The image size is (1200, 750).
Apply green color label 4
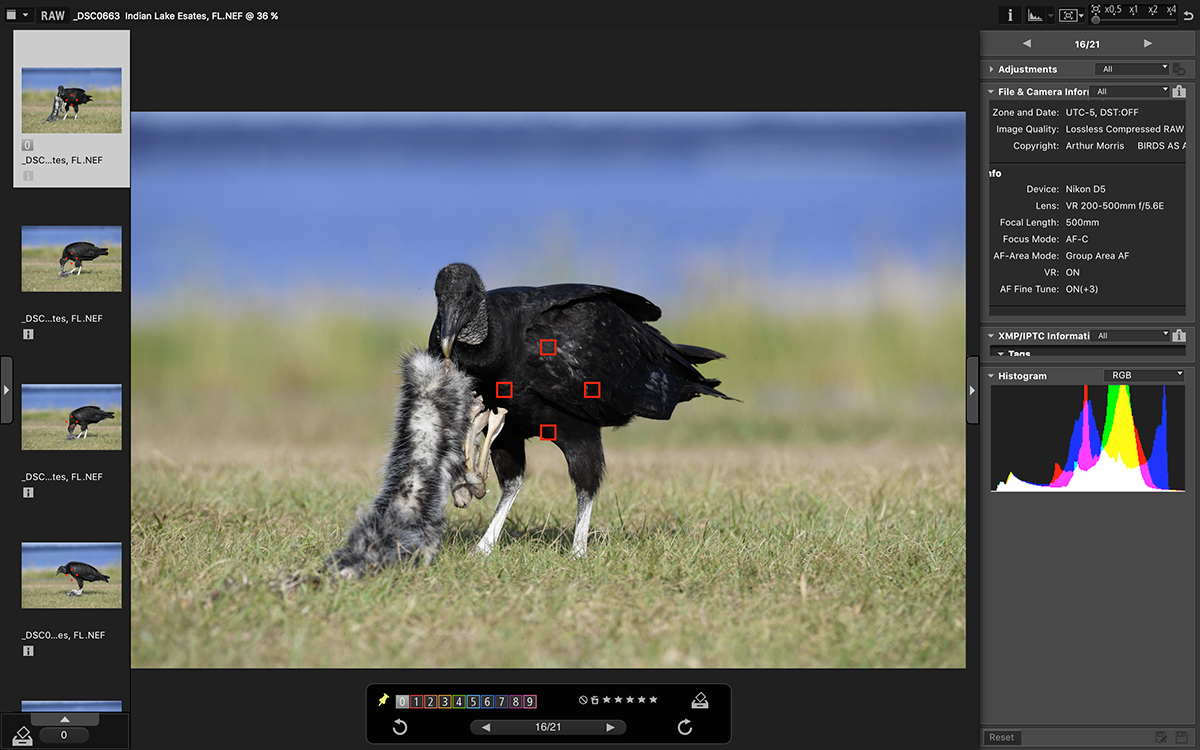coord(459,701)
